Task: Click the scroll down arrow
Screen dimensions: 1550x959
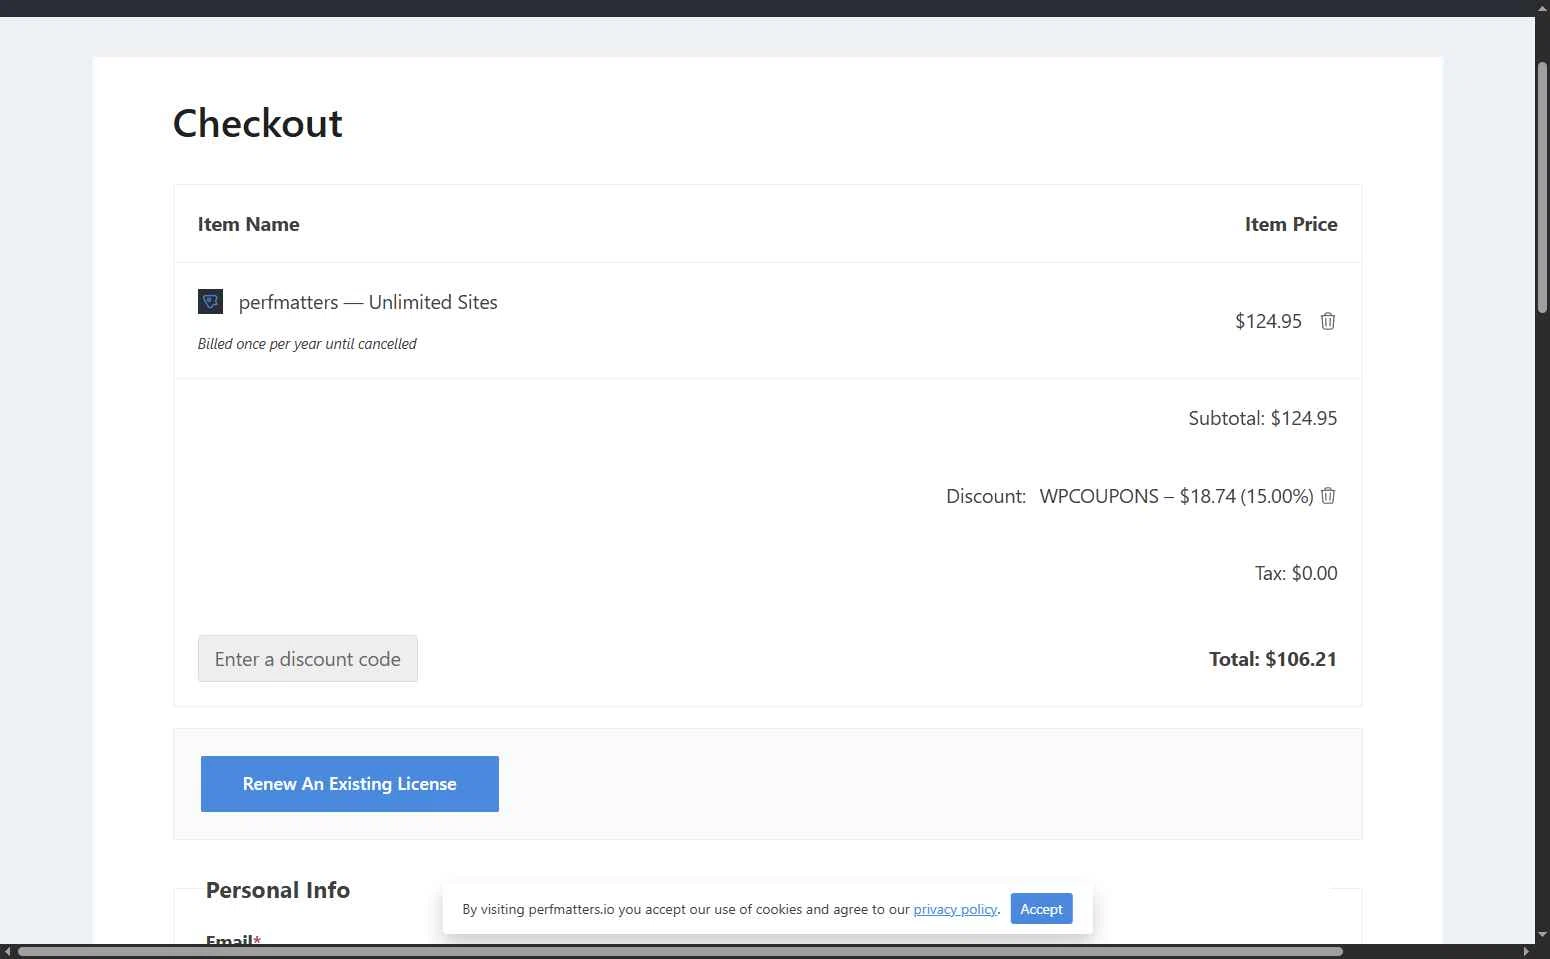Action: click(1542, 934)
